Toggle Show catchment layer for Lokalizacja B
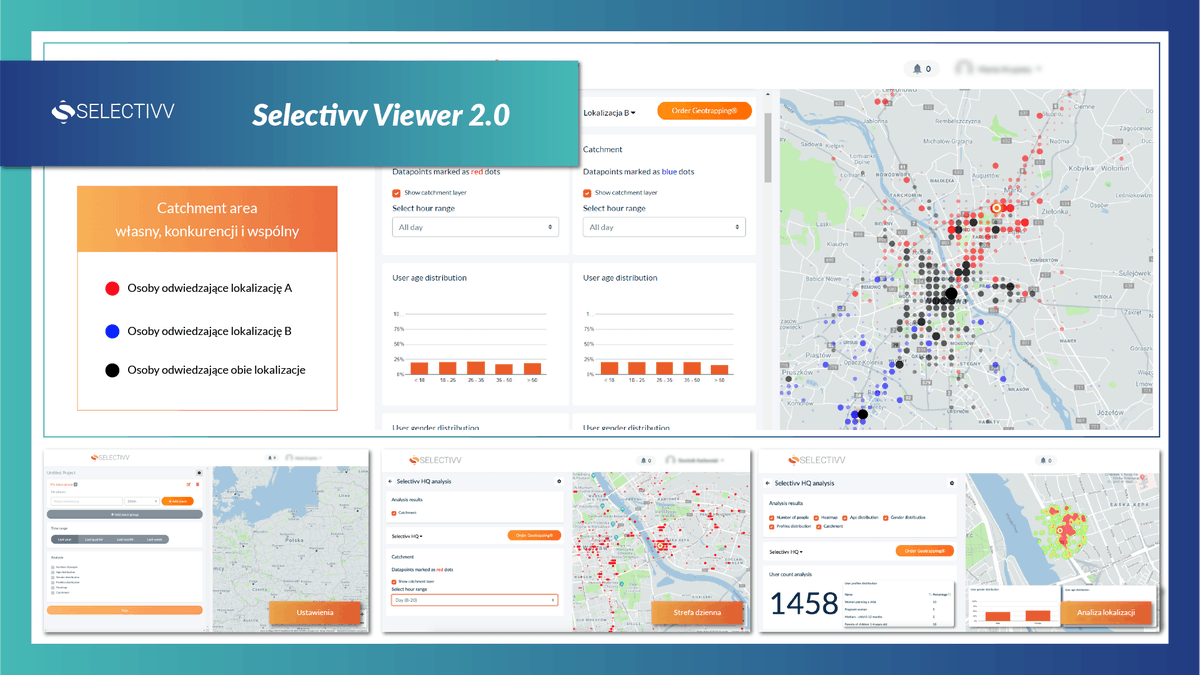This screenshot has width=1200, height=675. pyautogui.click(x=588, y=192)
